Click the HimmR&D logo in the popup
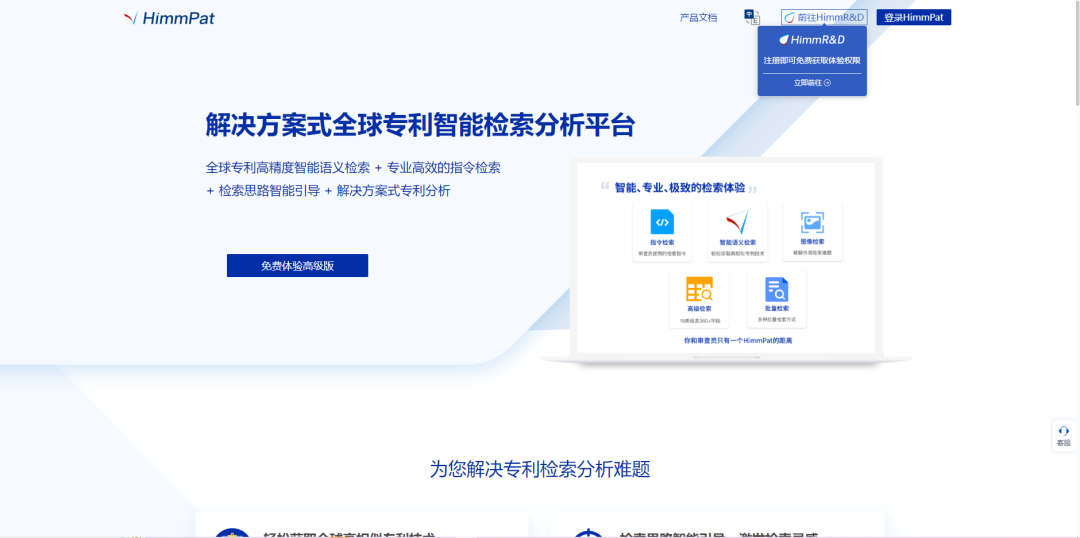The width and height of the screenshot is (1080, 538). pos(812,40)
